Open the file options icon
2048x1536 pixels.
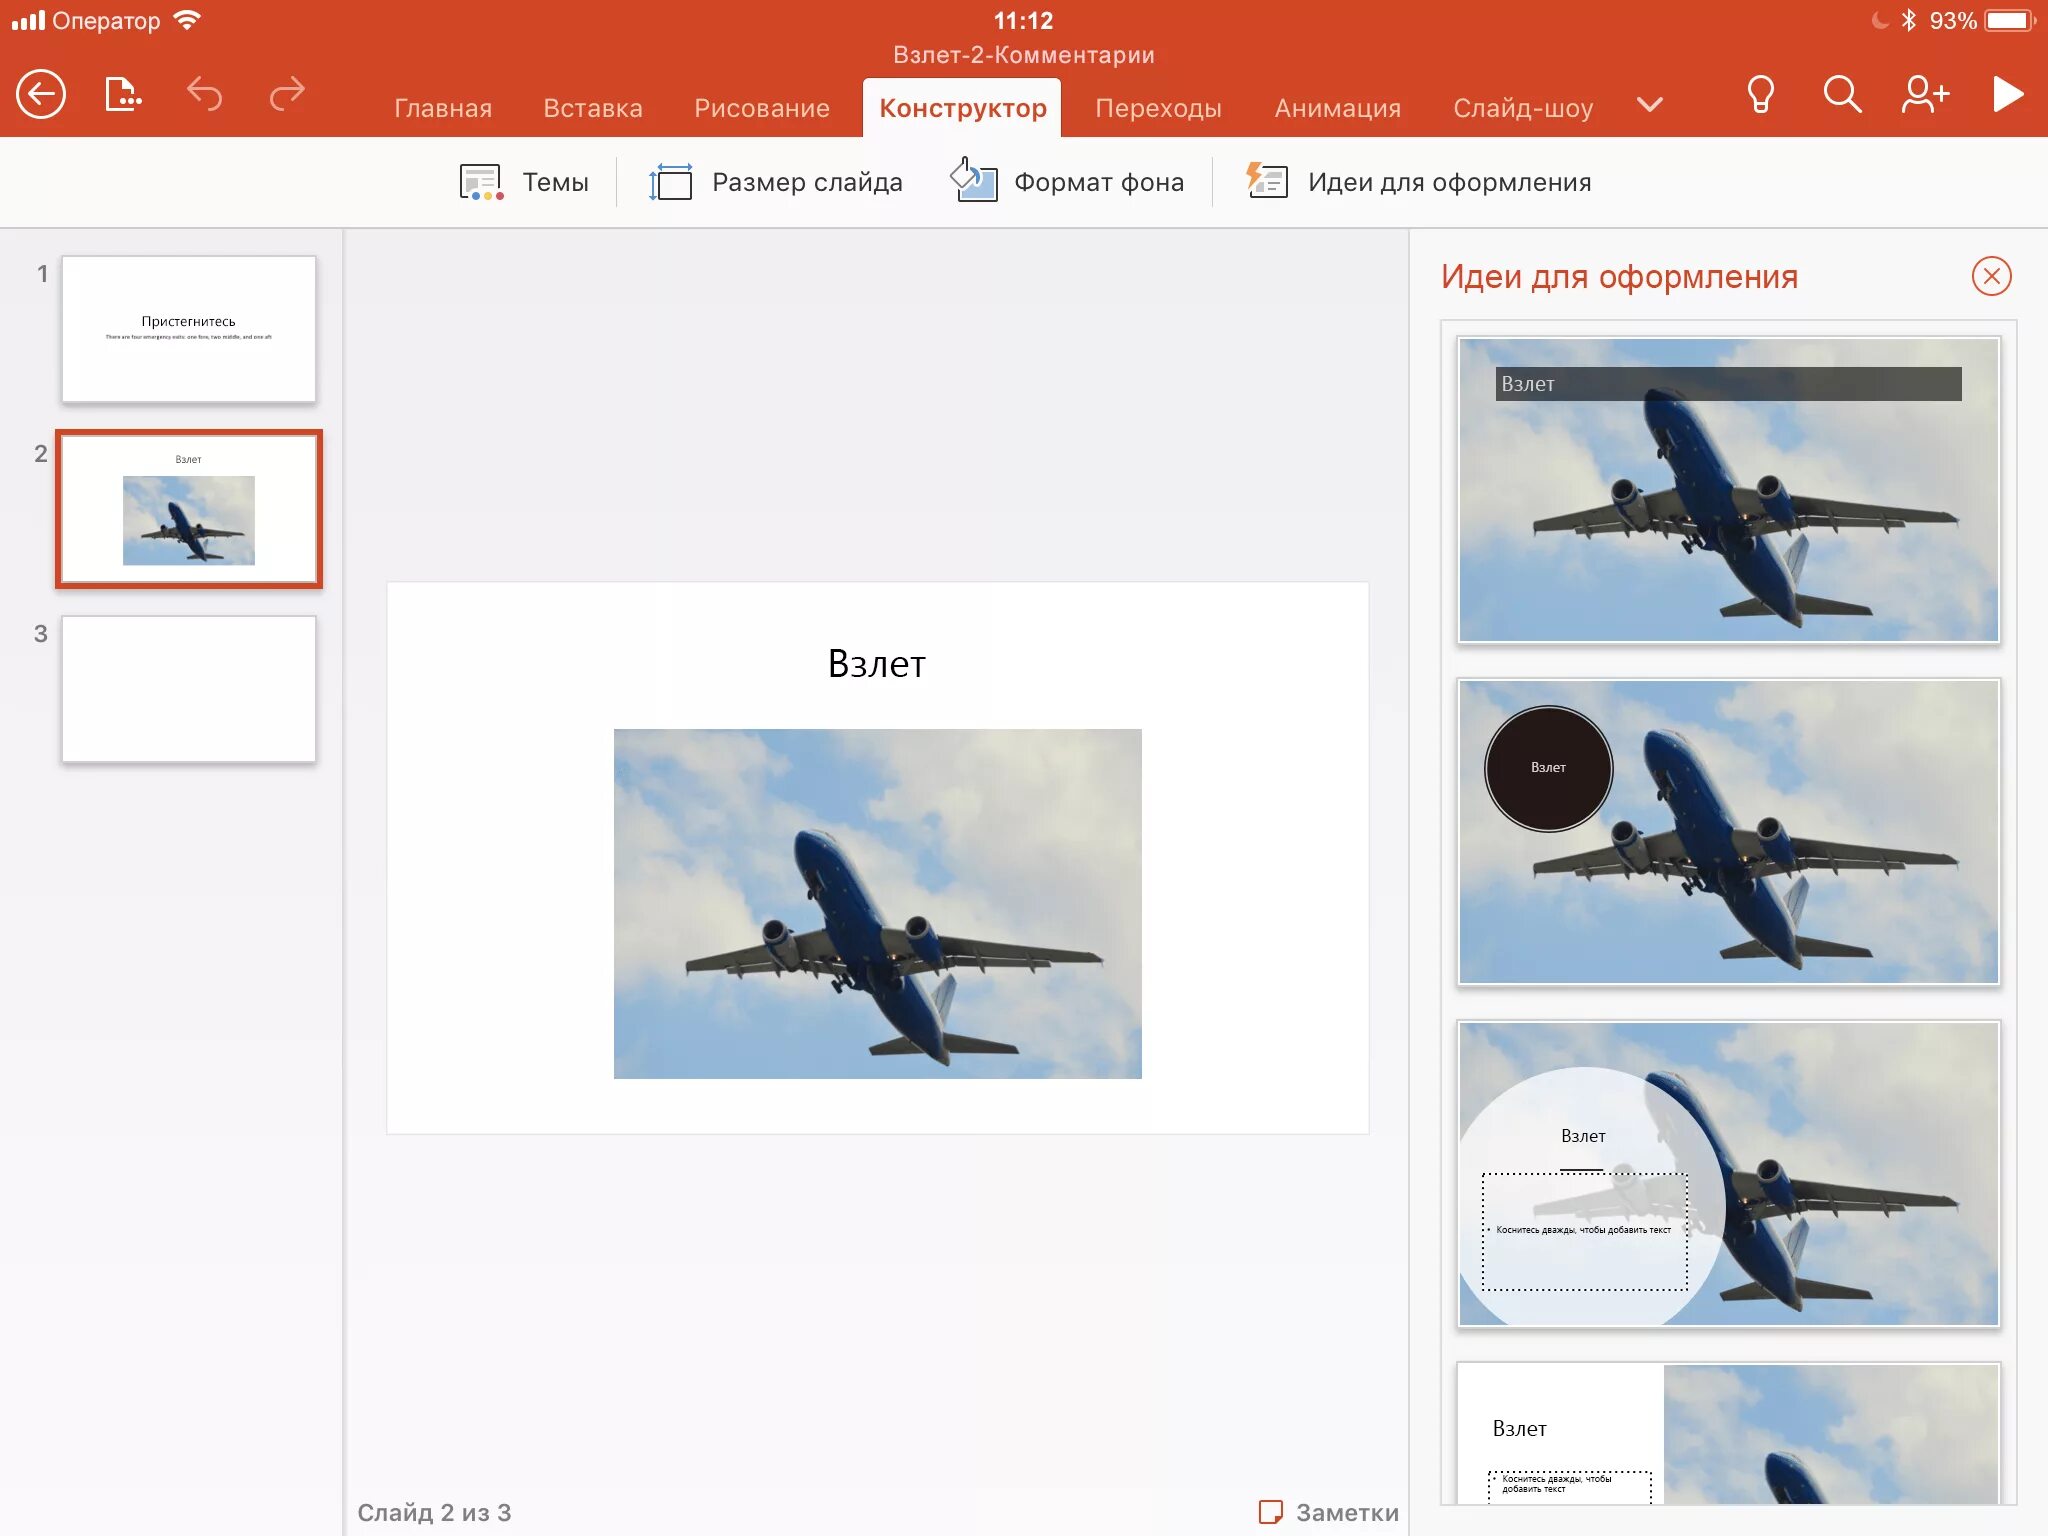(x=122, y=95)
